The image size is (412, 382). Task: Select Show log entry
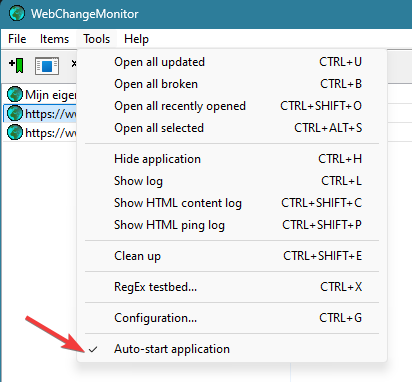(x=232, y=181)
